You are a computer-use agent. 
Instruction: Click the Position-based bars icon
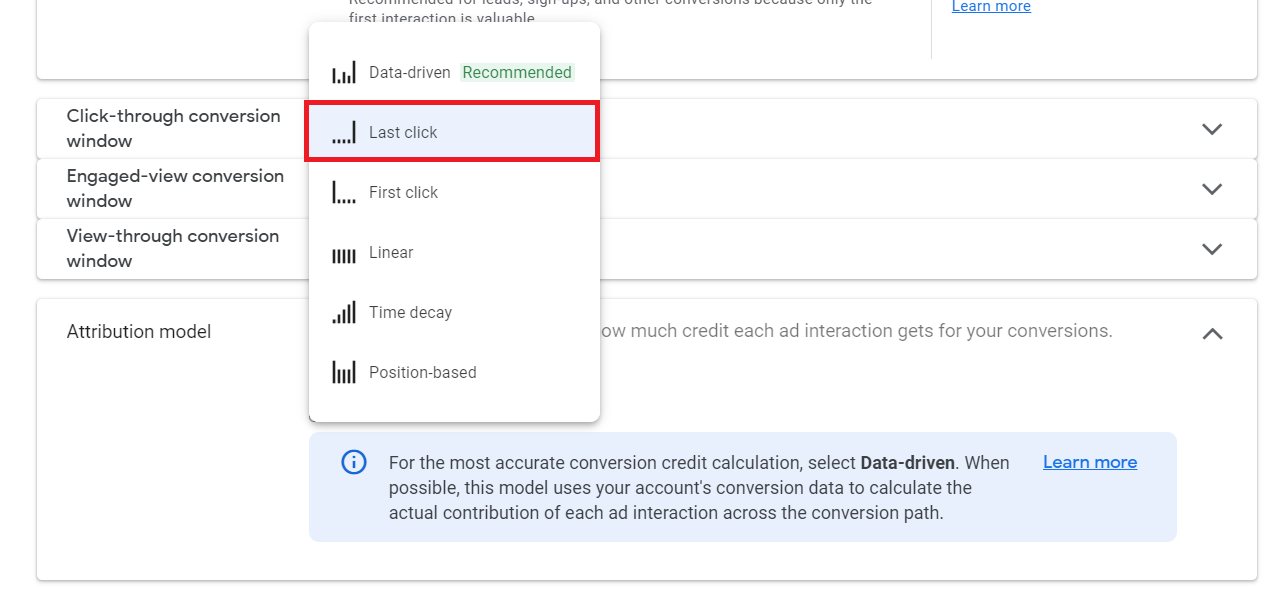[343, 372]
